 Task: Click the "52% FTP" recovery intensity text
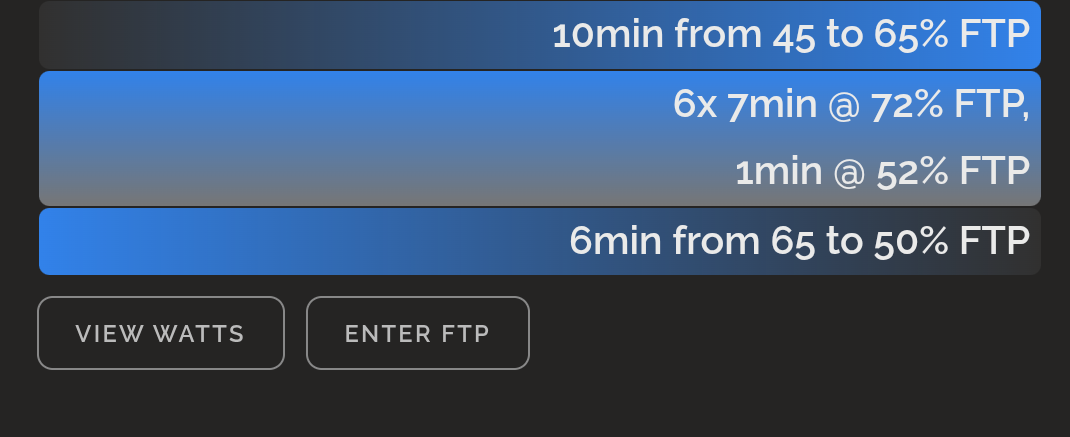pyautogui.click(x=952, y=172)
